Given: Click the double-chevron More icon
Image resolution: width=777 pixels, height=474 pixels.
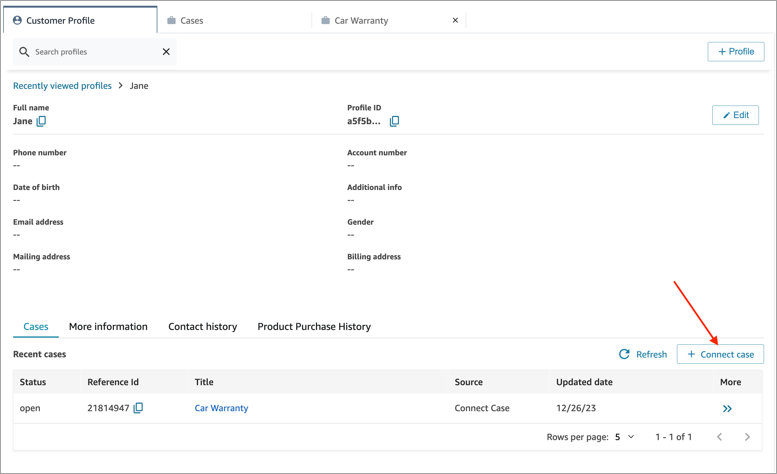Looking at the screenshot, I should tap(727, 408).
